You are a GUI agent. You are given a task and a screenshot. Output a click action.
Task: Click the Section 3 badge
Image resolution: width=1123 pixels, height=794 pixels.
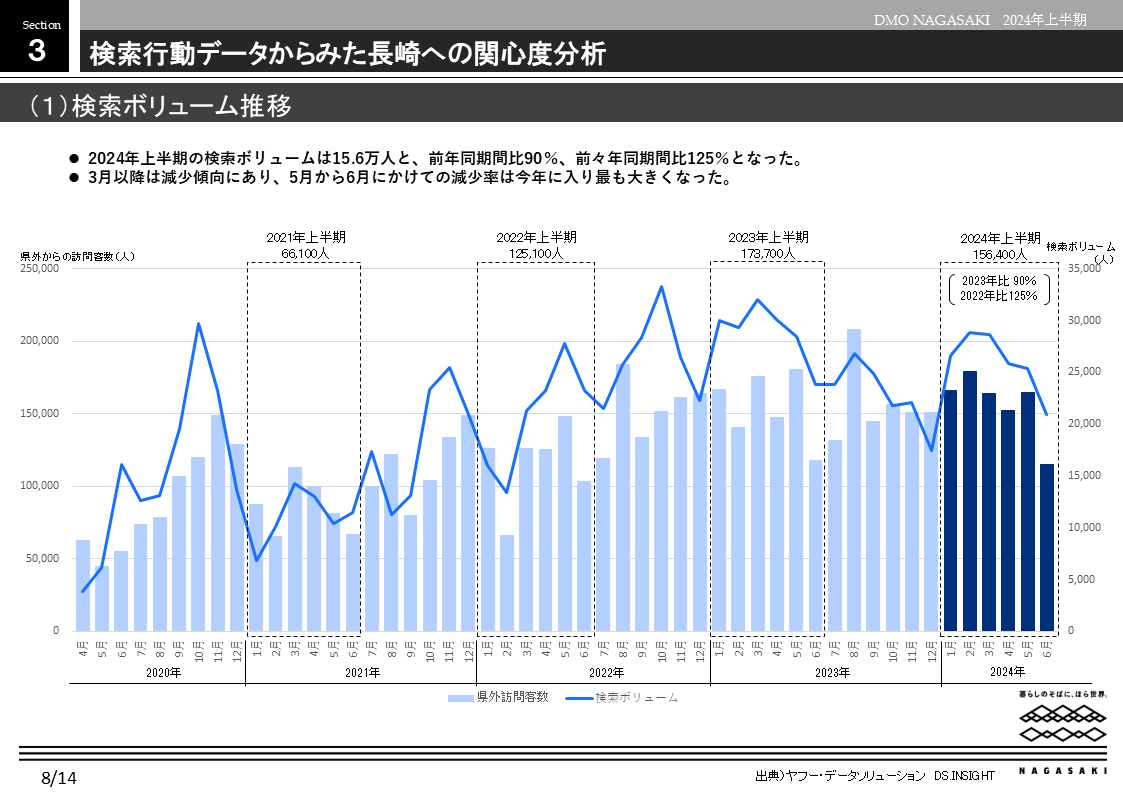34,36
